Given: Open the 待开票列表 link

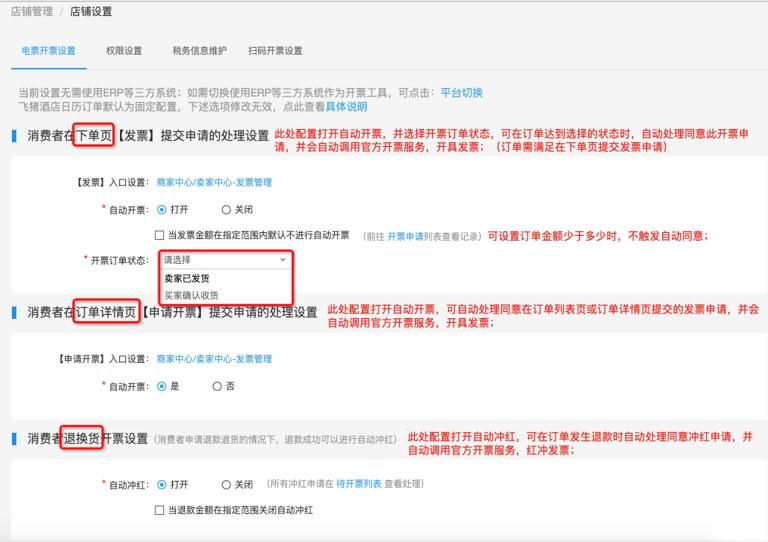Looking at the screenshot, I should (359, 484).
